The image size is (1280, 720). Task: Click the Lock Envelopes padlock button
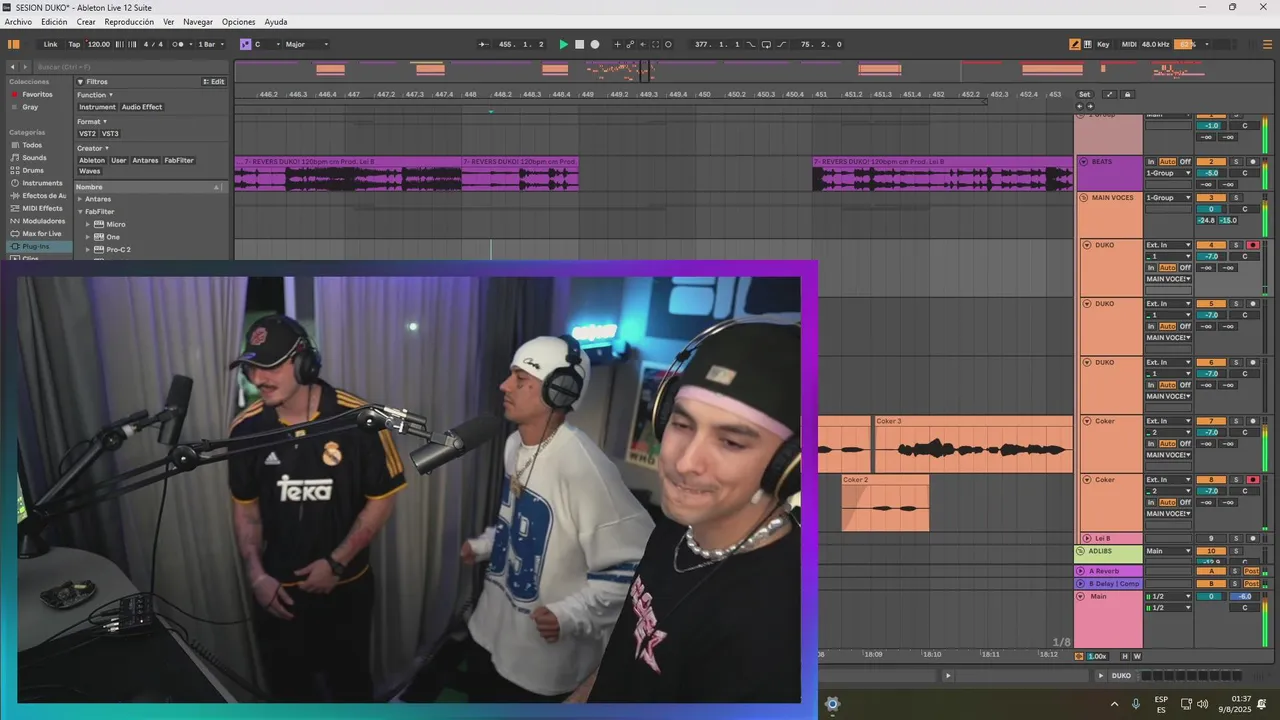point(1128,94)
